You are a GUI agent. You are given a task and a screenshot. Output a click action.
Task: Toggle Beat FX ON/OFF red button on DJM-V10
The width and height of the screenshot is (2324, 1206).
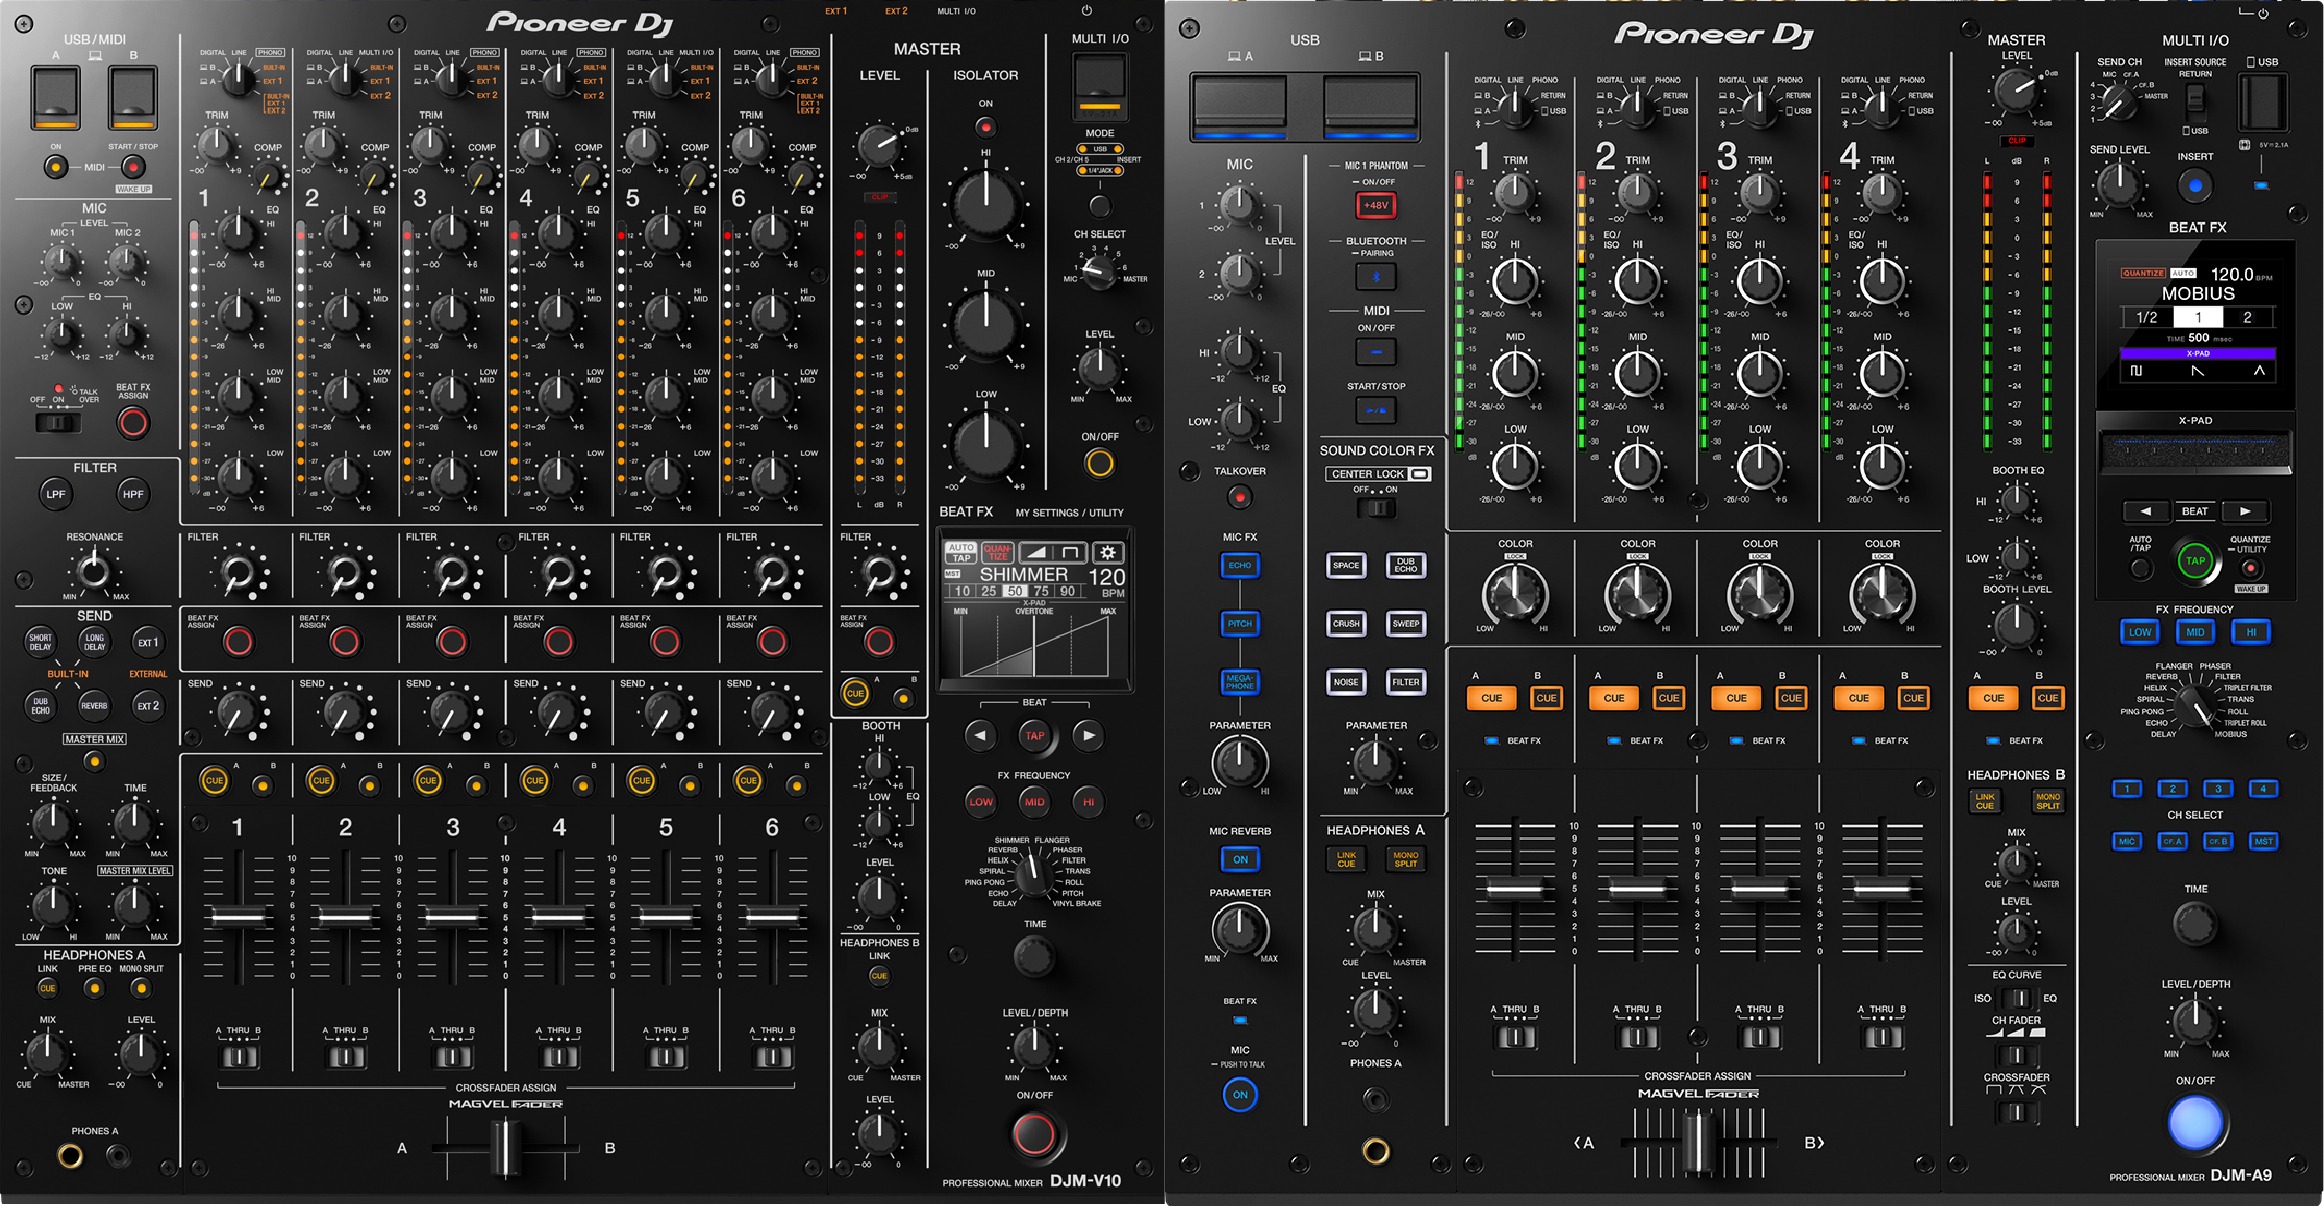[x=1034, y=1135]
